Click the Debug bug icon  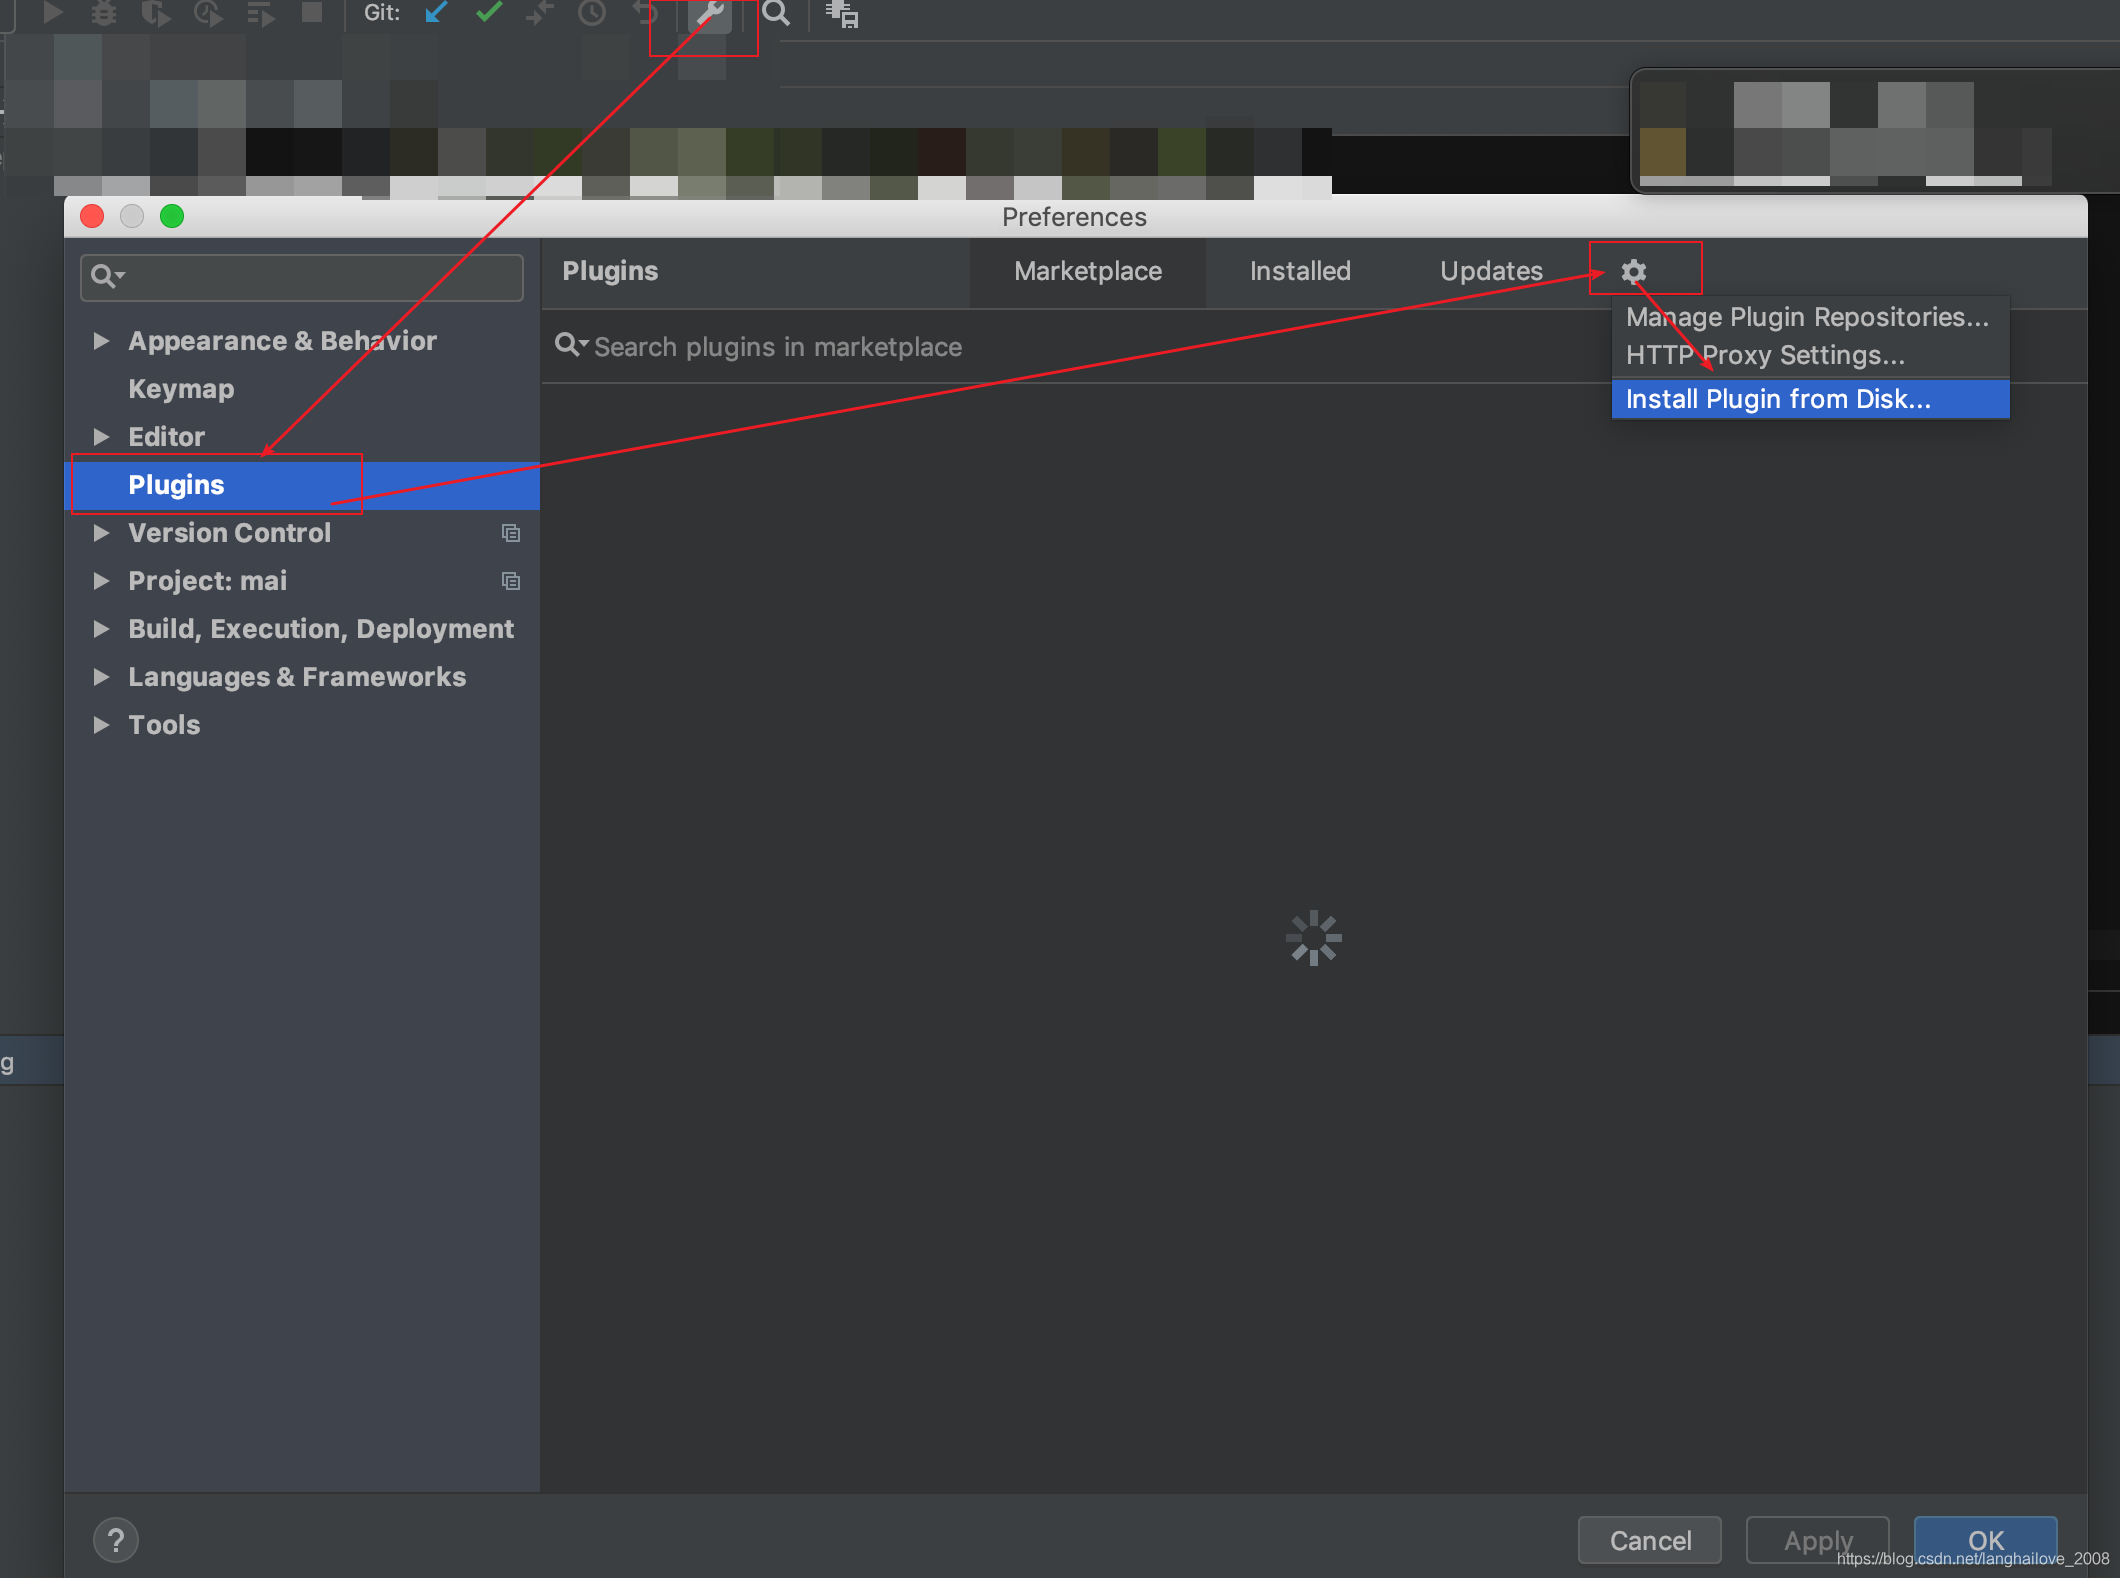(x=104, y=12)
